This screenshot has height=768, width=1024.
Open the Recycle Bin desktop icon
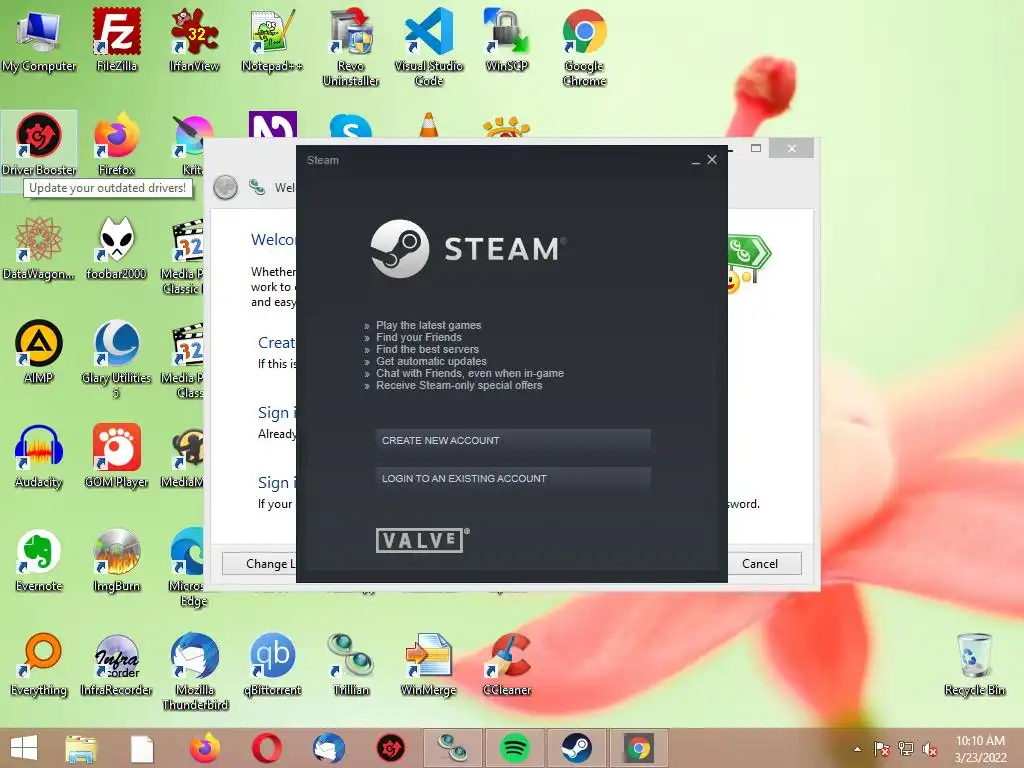pos(974,664)
